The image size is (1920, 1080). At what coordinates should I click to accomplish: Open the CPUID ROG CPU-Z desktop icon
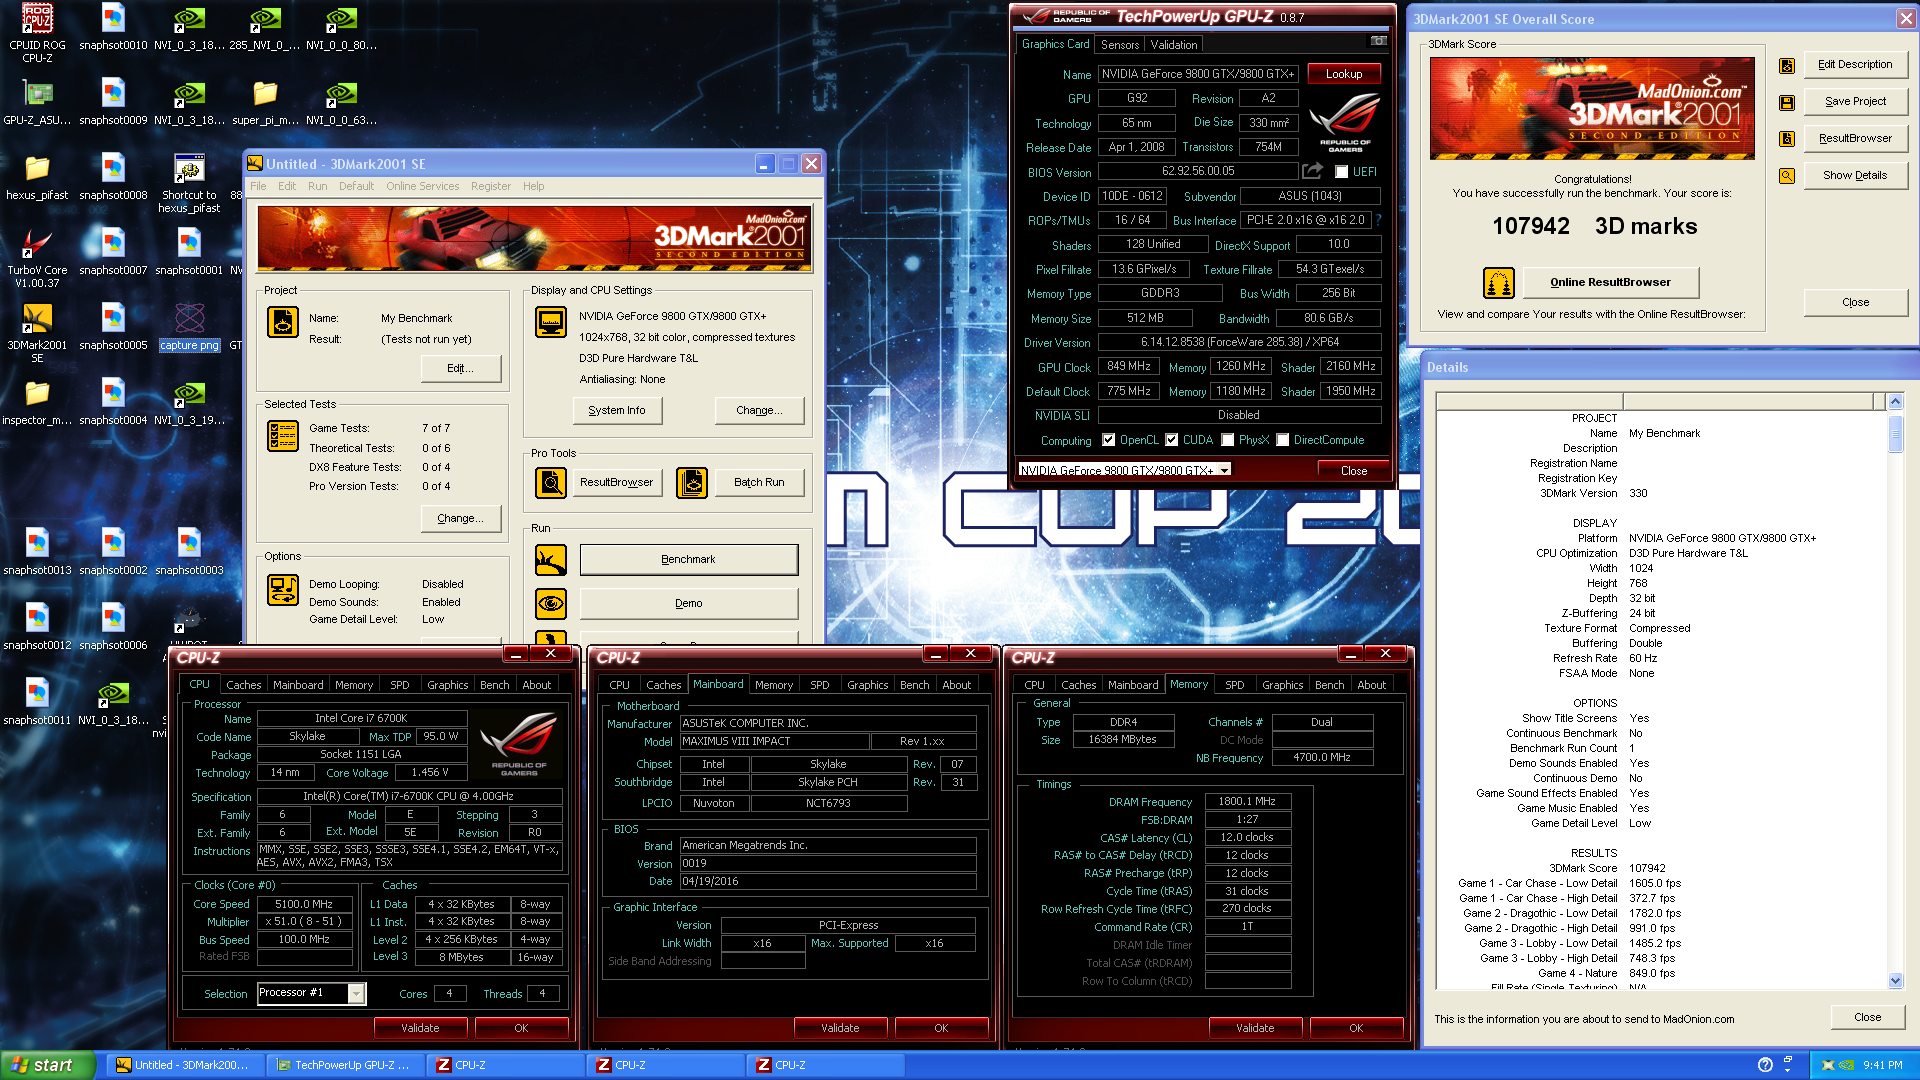pos(37,32)
